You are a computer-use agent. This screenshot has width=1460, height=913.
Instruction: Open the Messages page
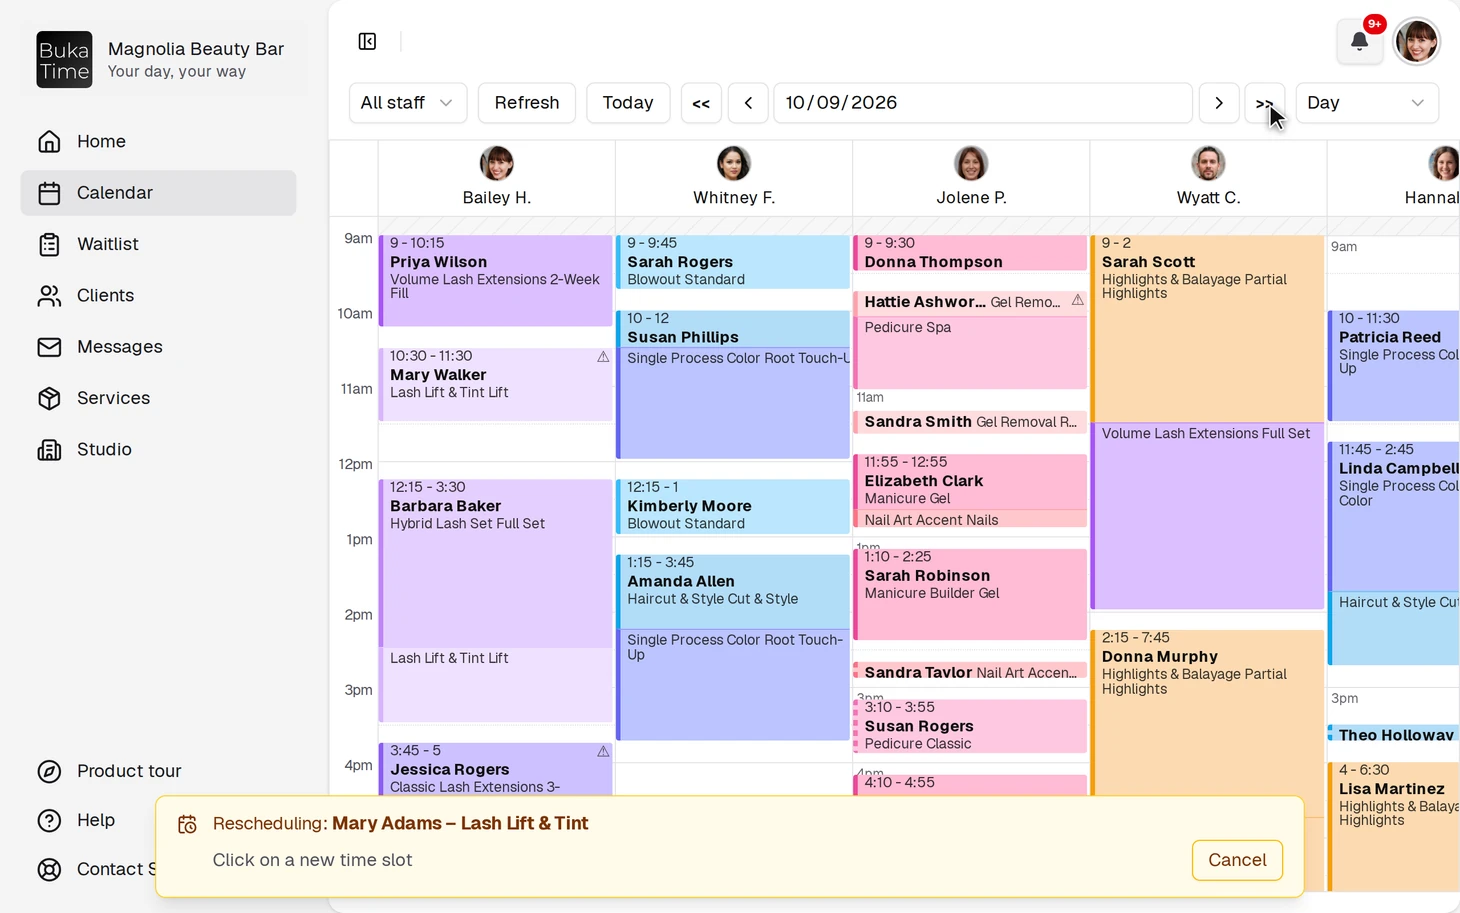pyautogui.click(x=158, y=347)
